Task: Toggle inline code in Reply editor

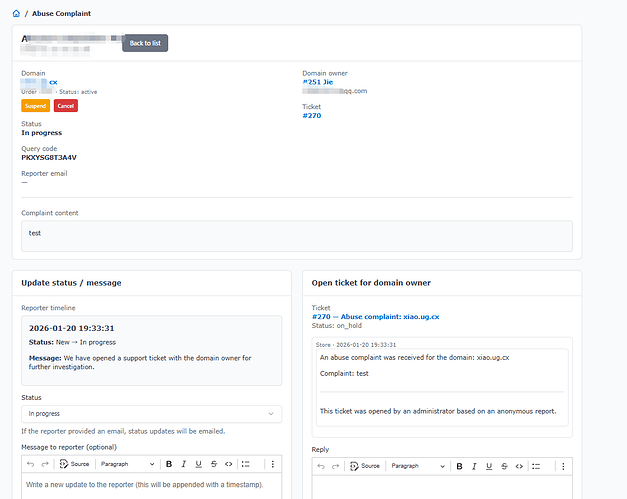Action: (x=519, y=466)
